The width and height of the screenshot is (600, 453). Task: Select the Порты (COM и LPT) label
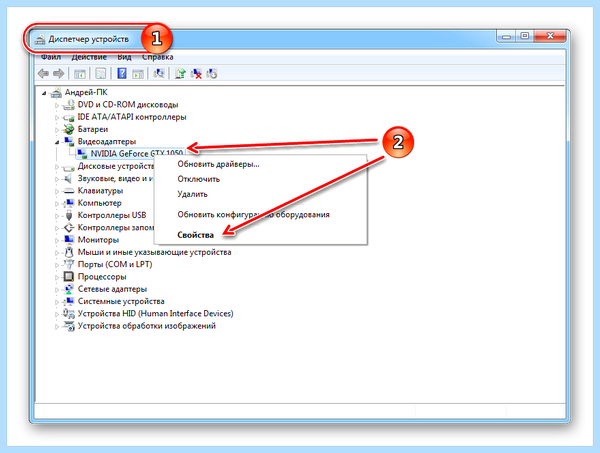point(115,264)
